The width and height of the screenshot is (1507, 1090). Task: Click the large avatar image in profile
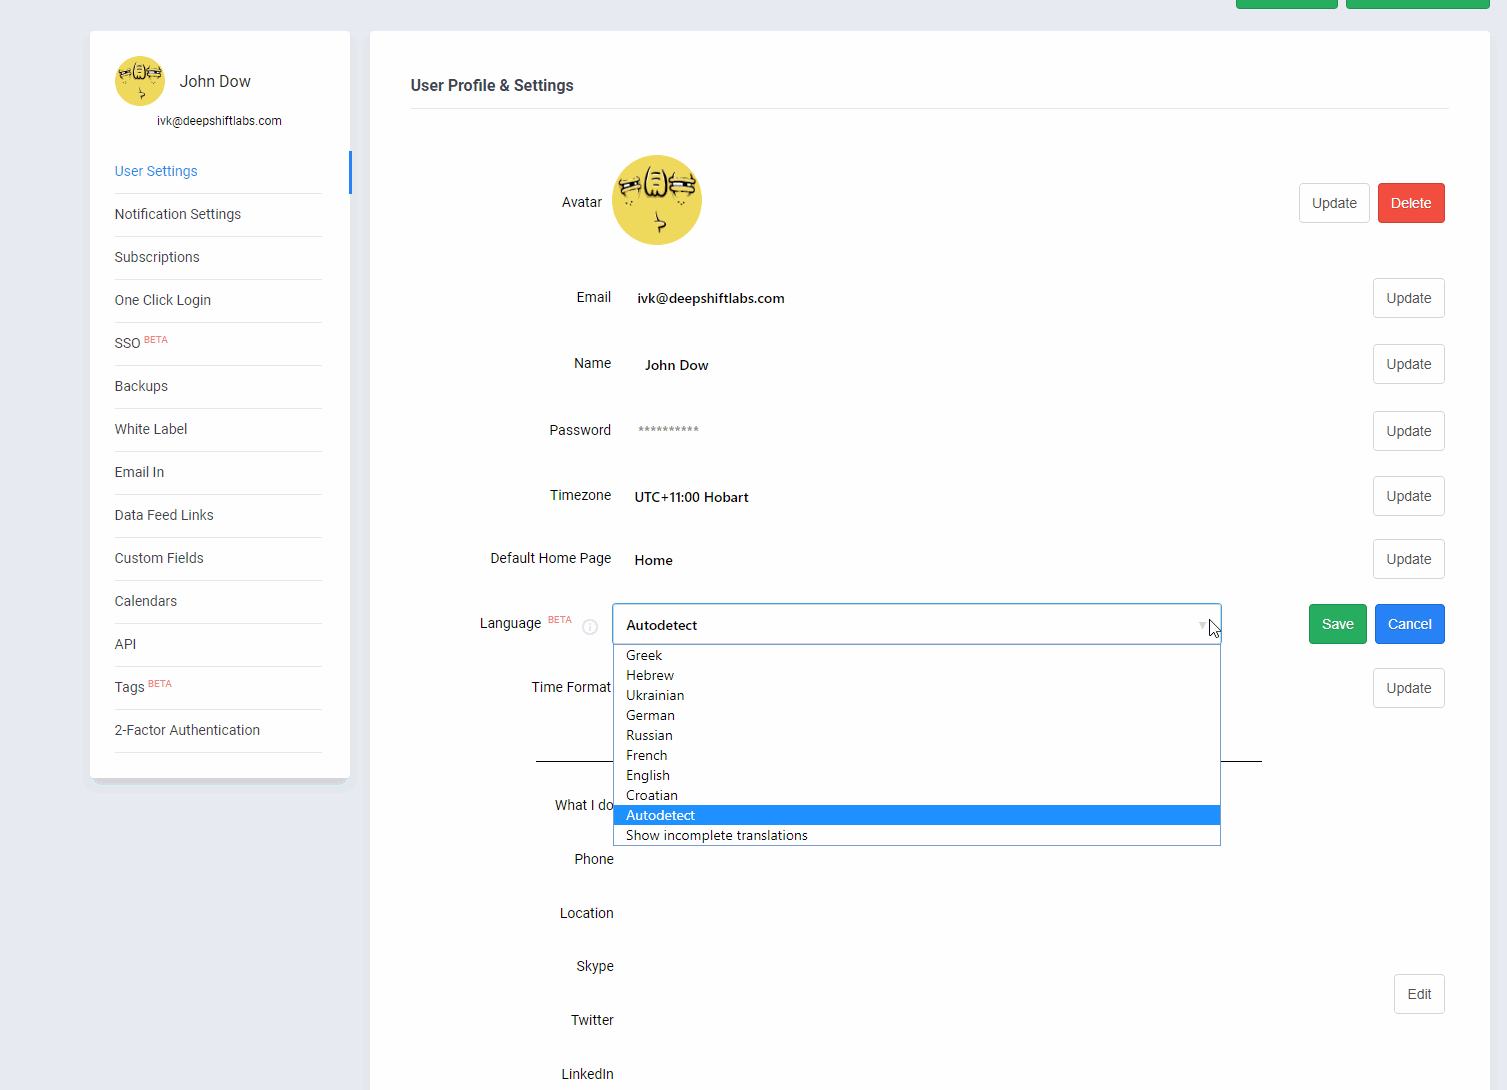[x=656, y=200]
